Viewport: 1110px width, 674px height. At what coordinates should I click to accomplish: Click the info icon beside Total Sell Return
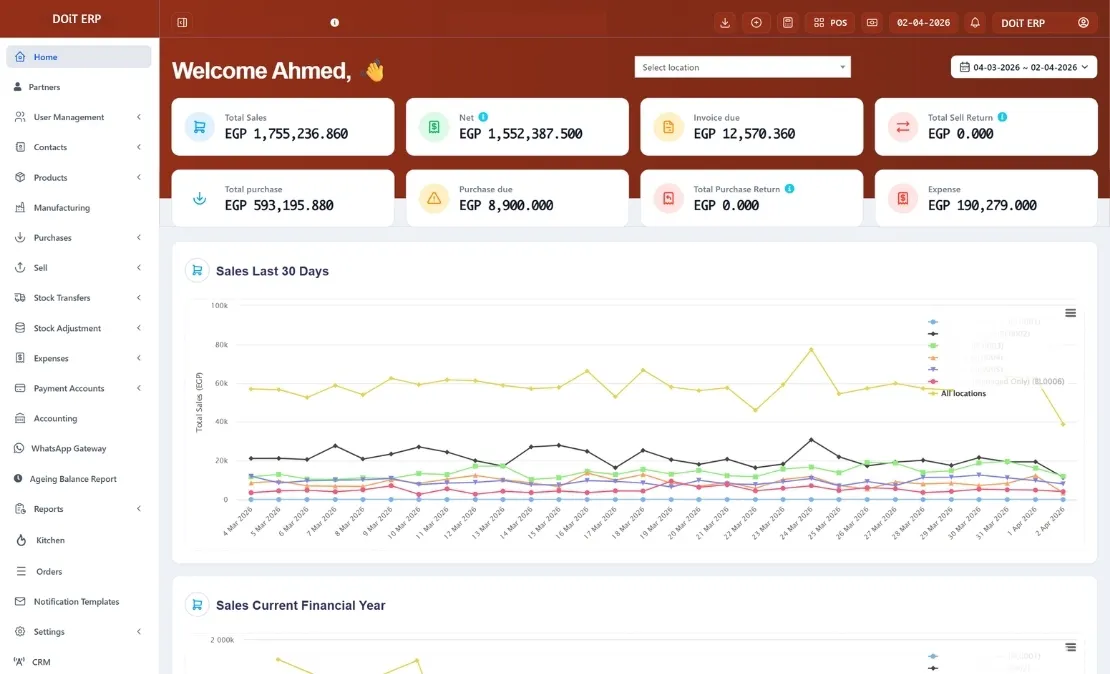(1002, 117)
